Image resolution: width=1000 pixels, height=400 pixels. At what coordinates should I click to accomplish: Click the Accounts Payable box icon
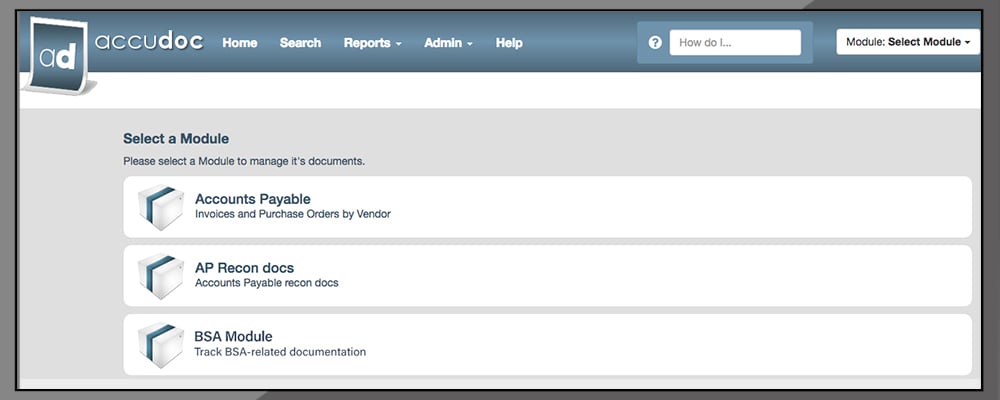[x=160, y=207]
